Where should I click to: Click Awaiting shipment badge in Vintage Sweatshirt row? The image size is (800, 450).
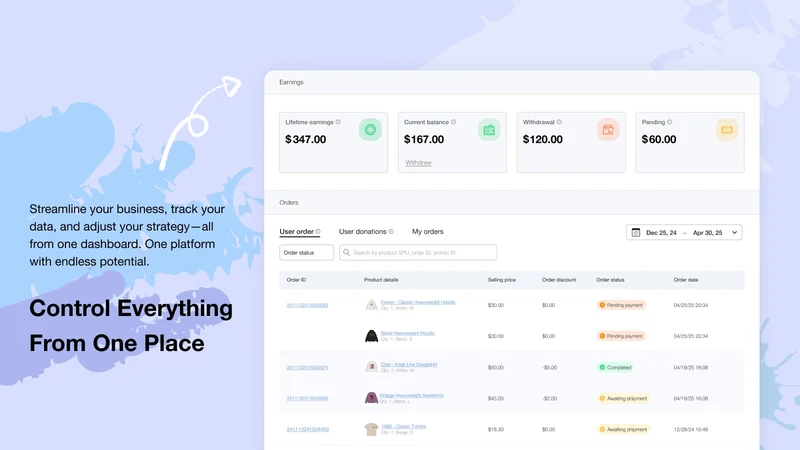pos(623,398)
